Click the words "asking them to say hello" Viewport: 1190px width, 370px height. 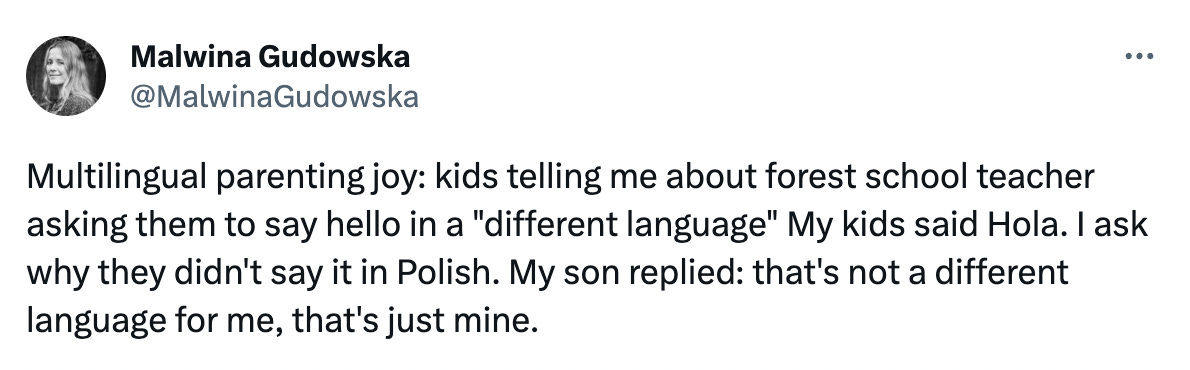(x=173, y=226)
